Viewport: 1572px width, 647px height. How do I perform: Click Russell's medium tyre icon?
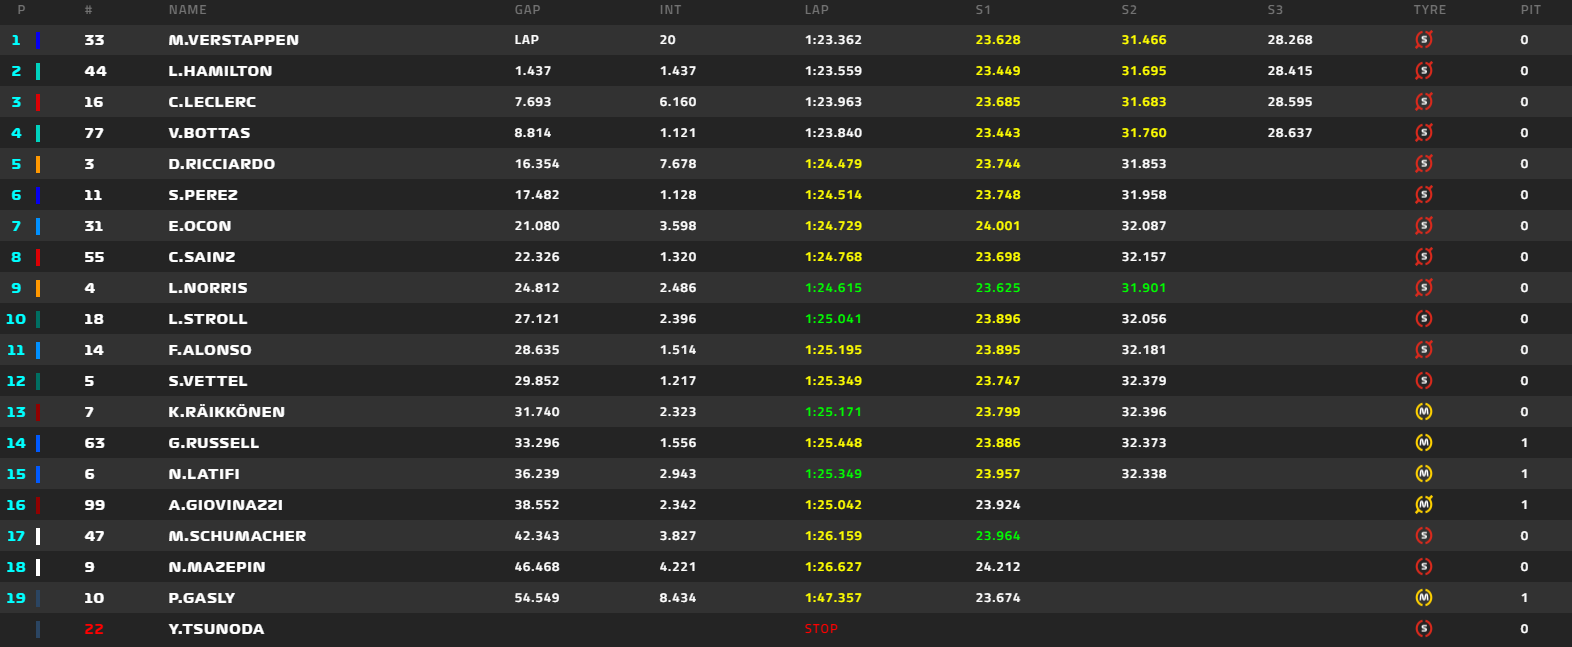(1424, 443)
